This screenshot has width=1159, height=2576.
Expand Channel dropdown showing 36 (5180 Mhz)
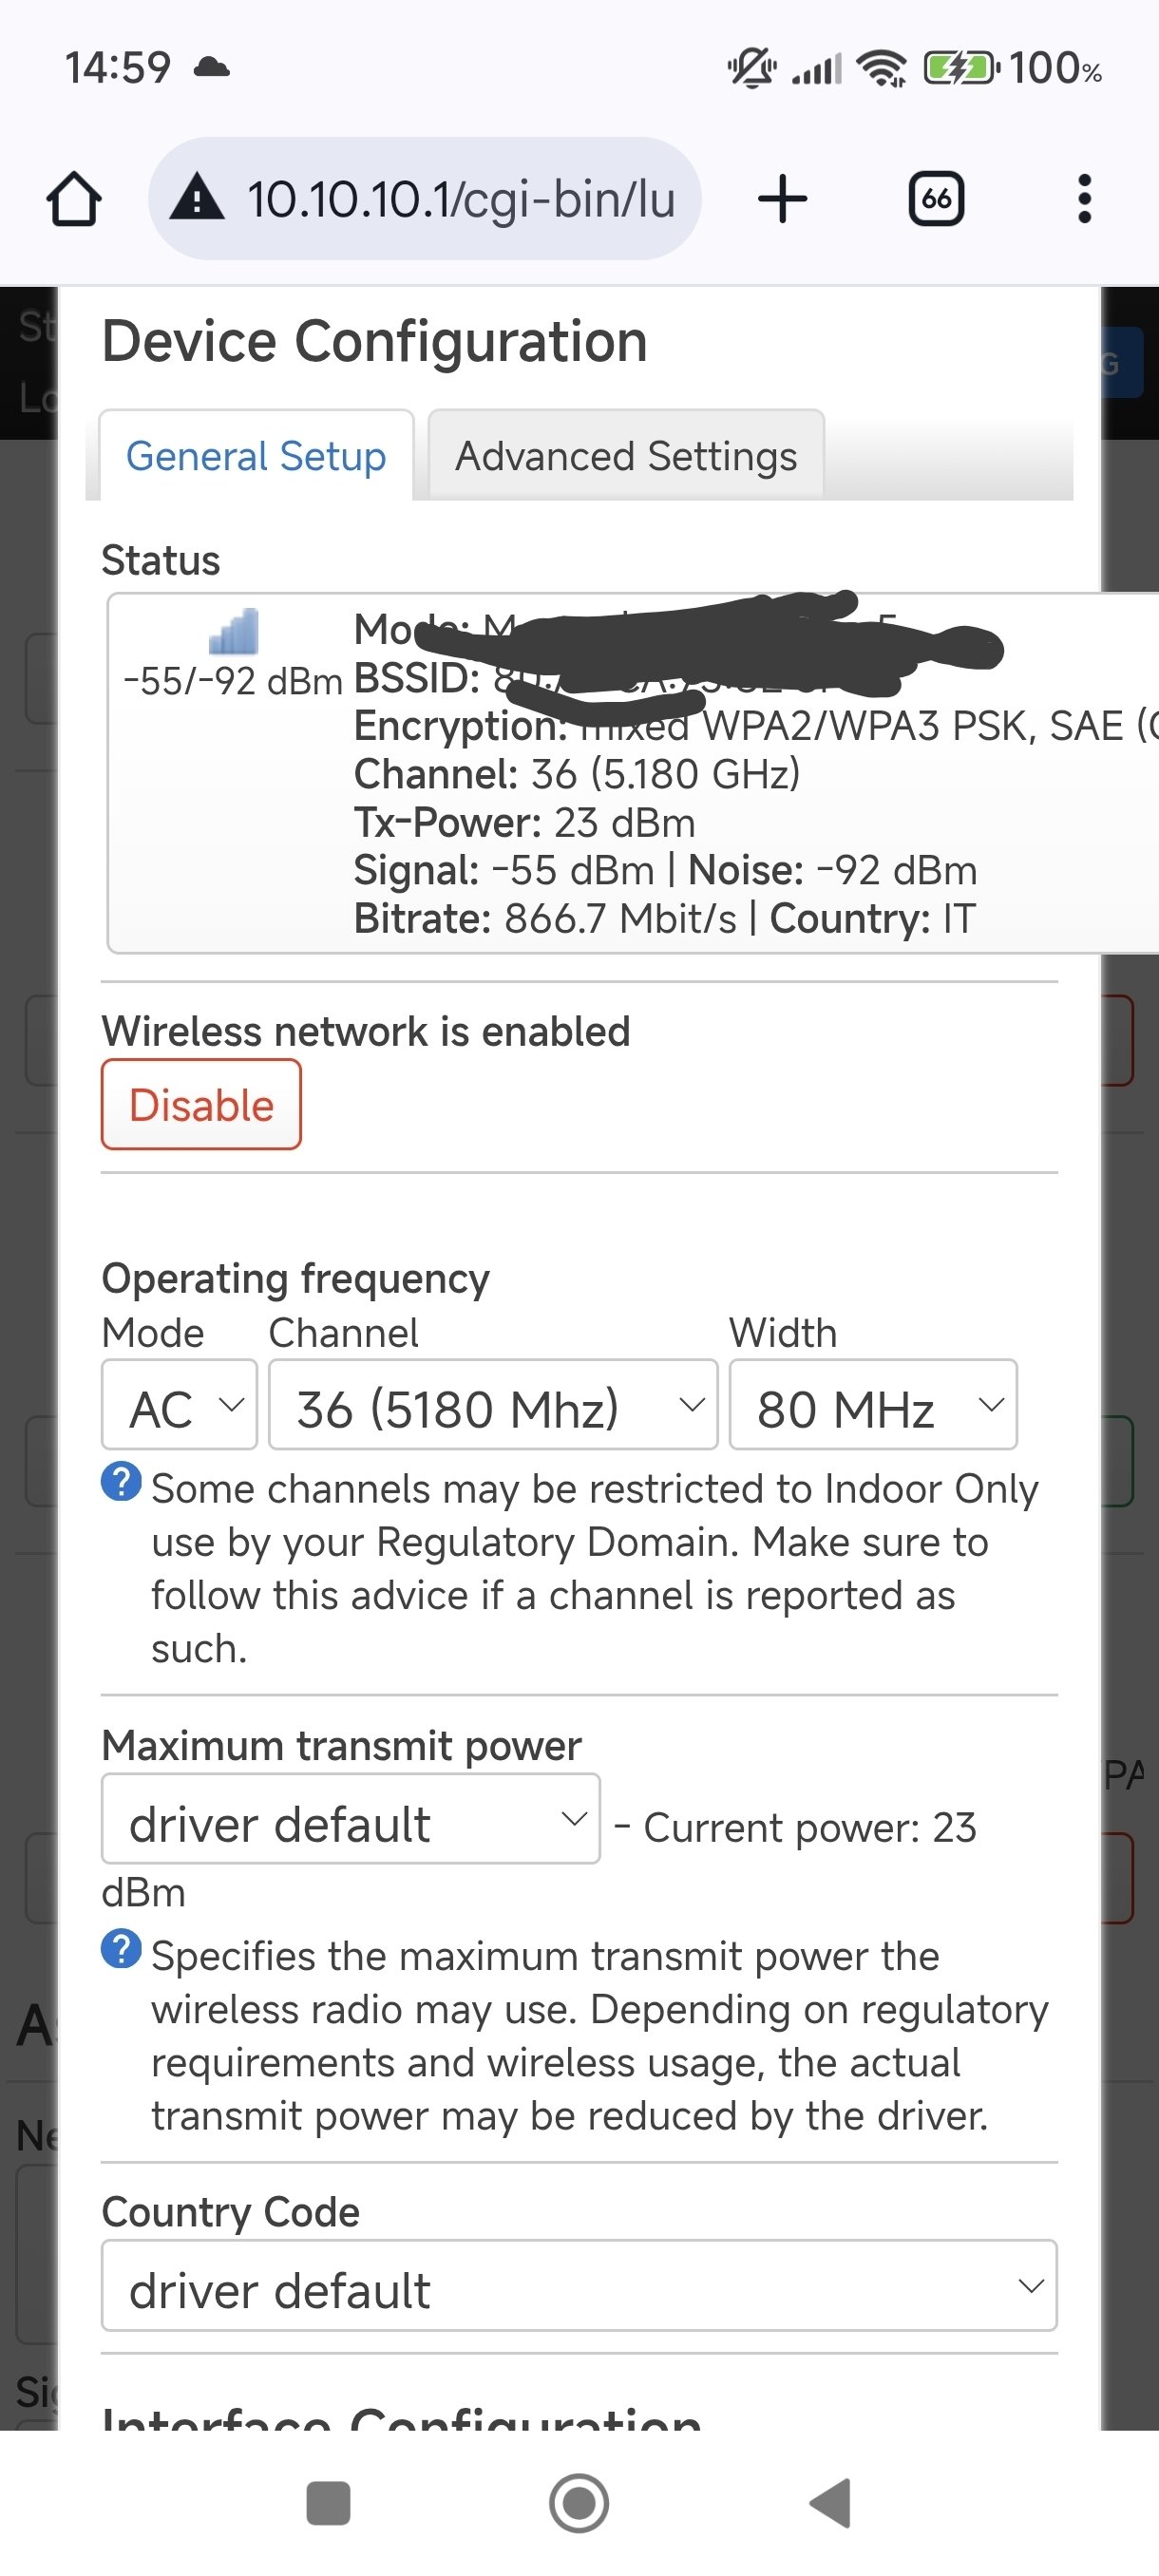tap(493, 1405)
